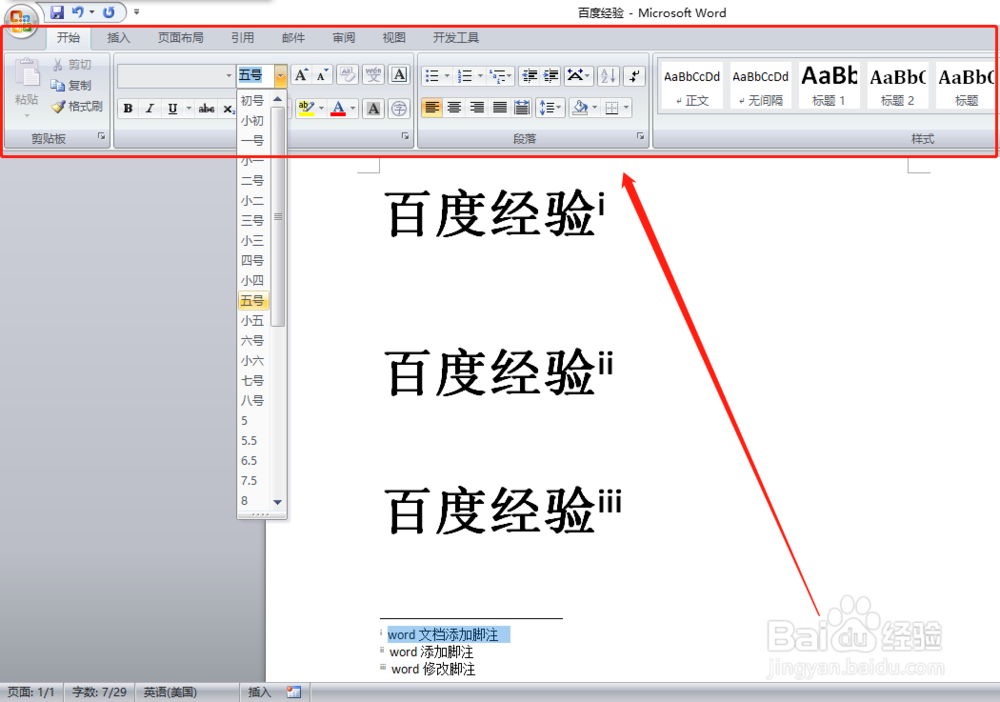Viewport: 1000px width, 702px height.
Task: Click the 复制 copy button
Action: tap(71, 85)
